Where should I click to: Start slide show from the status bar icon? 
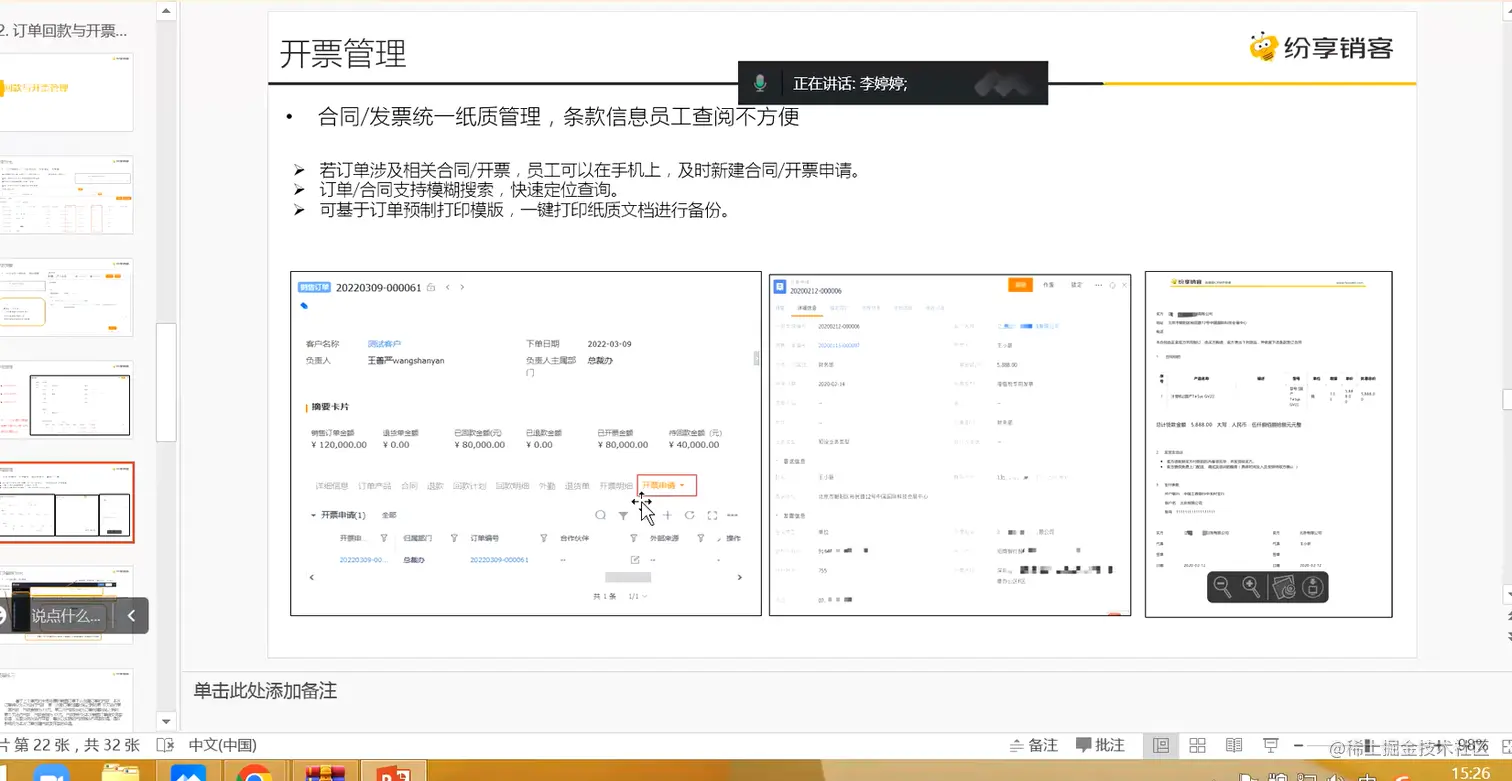coord(1270,745)
